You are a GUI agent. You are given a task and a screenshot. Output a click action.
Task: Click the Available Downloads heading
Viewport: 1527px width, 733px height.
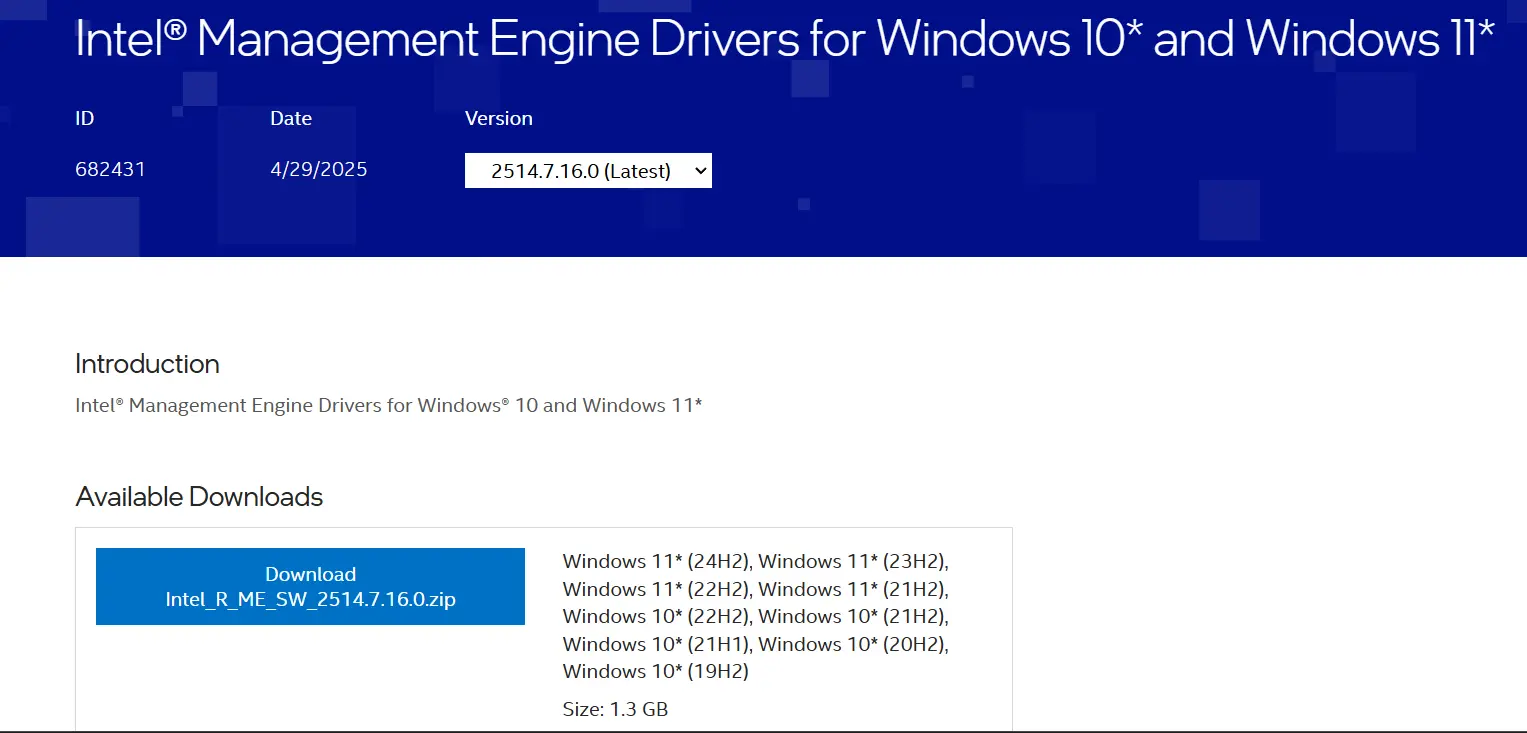click(198, 497)
